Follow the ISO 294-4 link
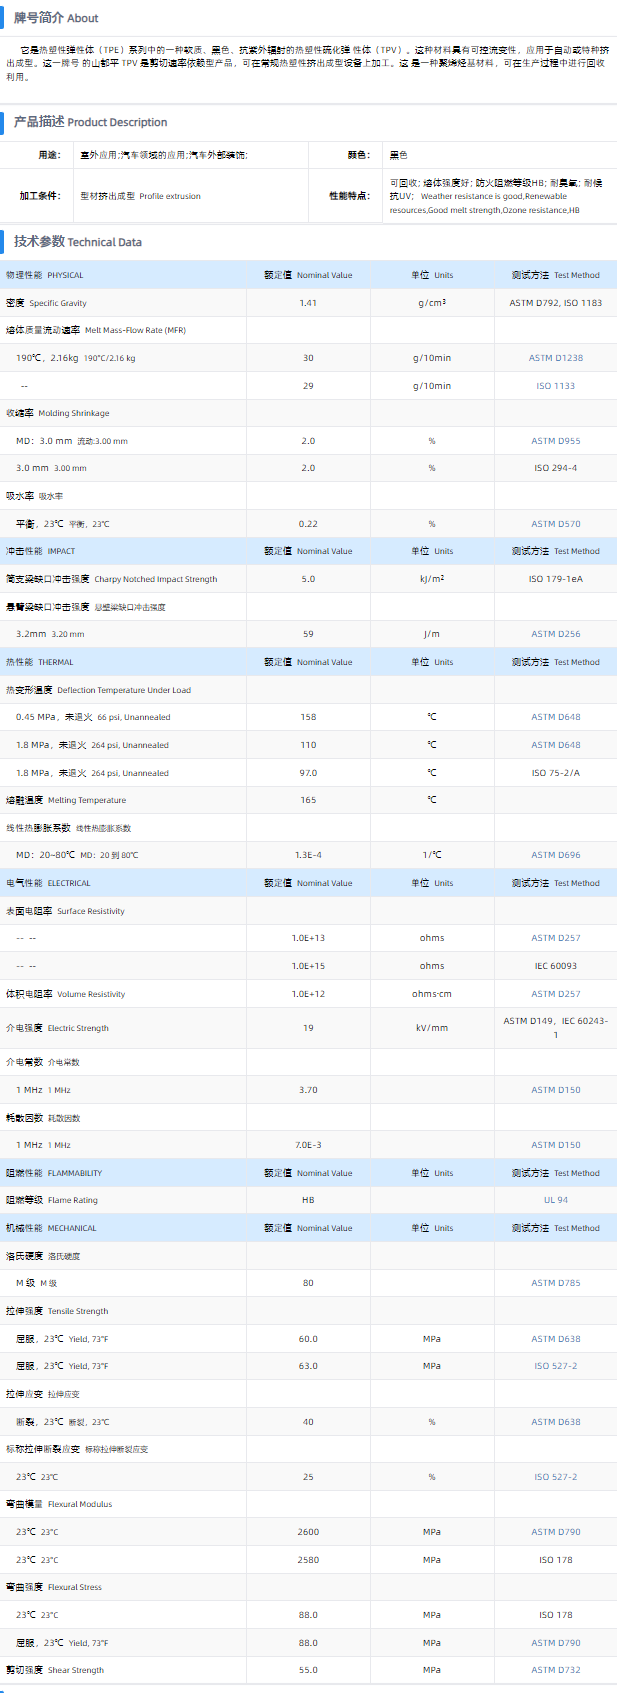Image resolution: width=617 pixels, height=1693 pixels. tap(555, 468)
